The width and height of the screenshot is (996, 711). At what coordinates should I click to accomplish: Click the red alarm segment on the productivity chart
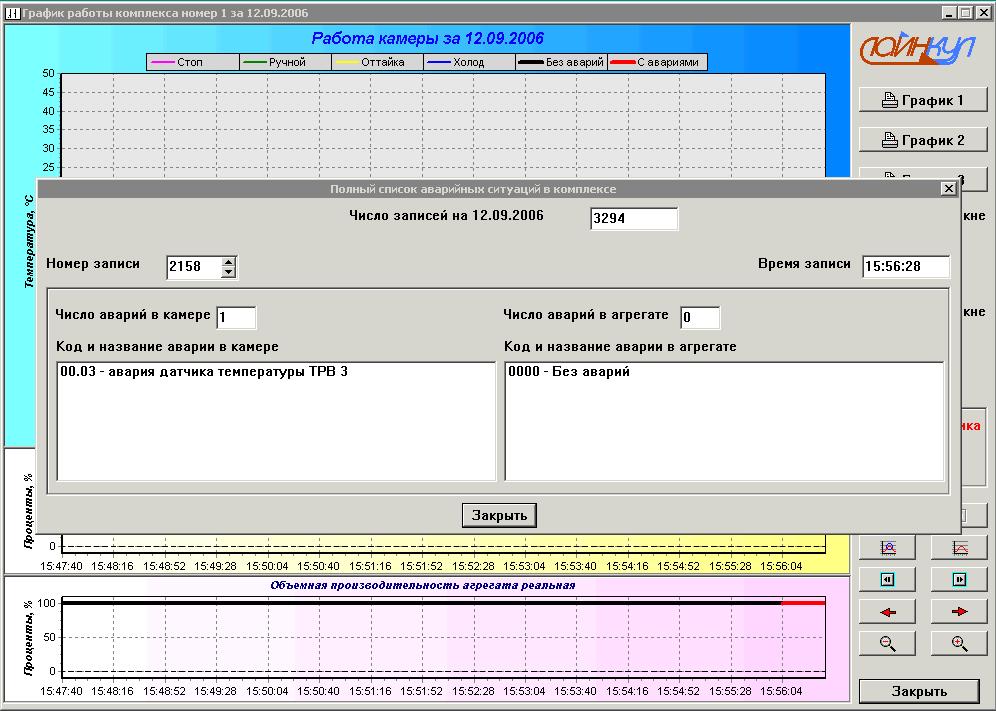pos(804,602)
